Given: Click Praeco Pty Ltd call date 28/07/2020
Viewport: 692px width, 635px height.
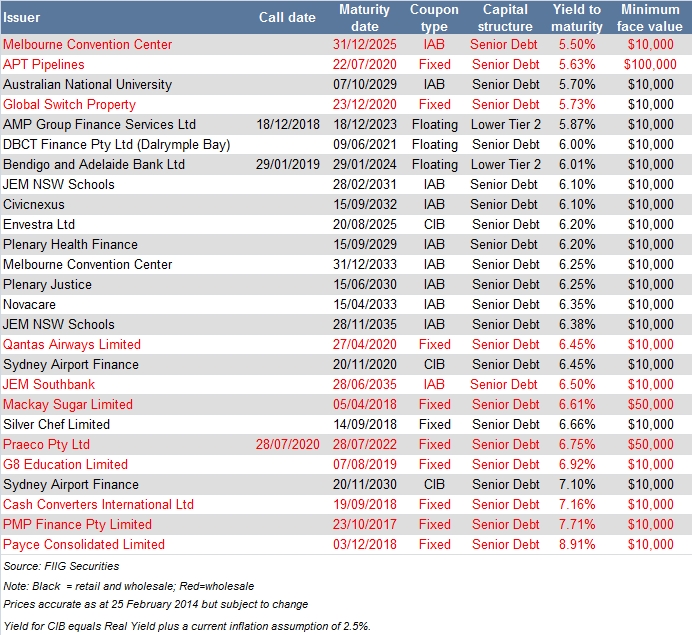Looking at the screenshot, I should (x=287, y=444).
